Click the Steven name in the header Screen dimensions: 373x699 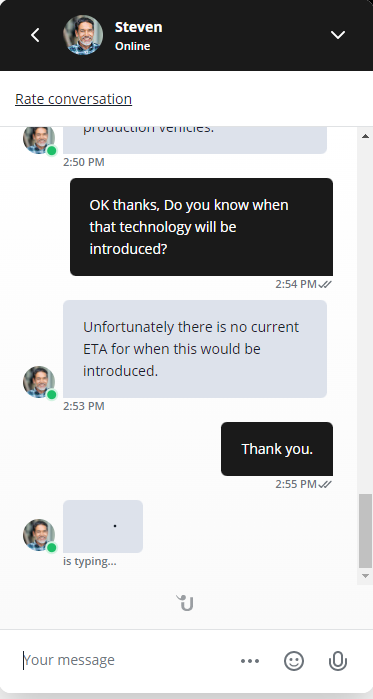click(x=139, y=27)
